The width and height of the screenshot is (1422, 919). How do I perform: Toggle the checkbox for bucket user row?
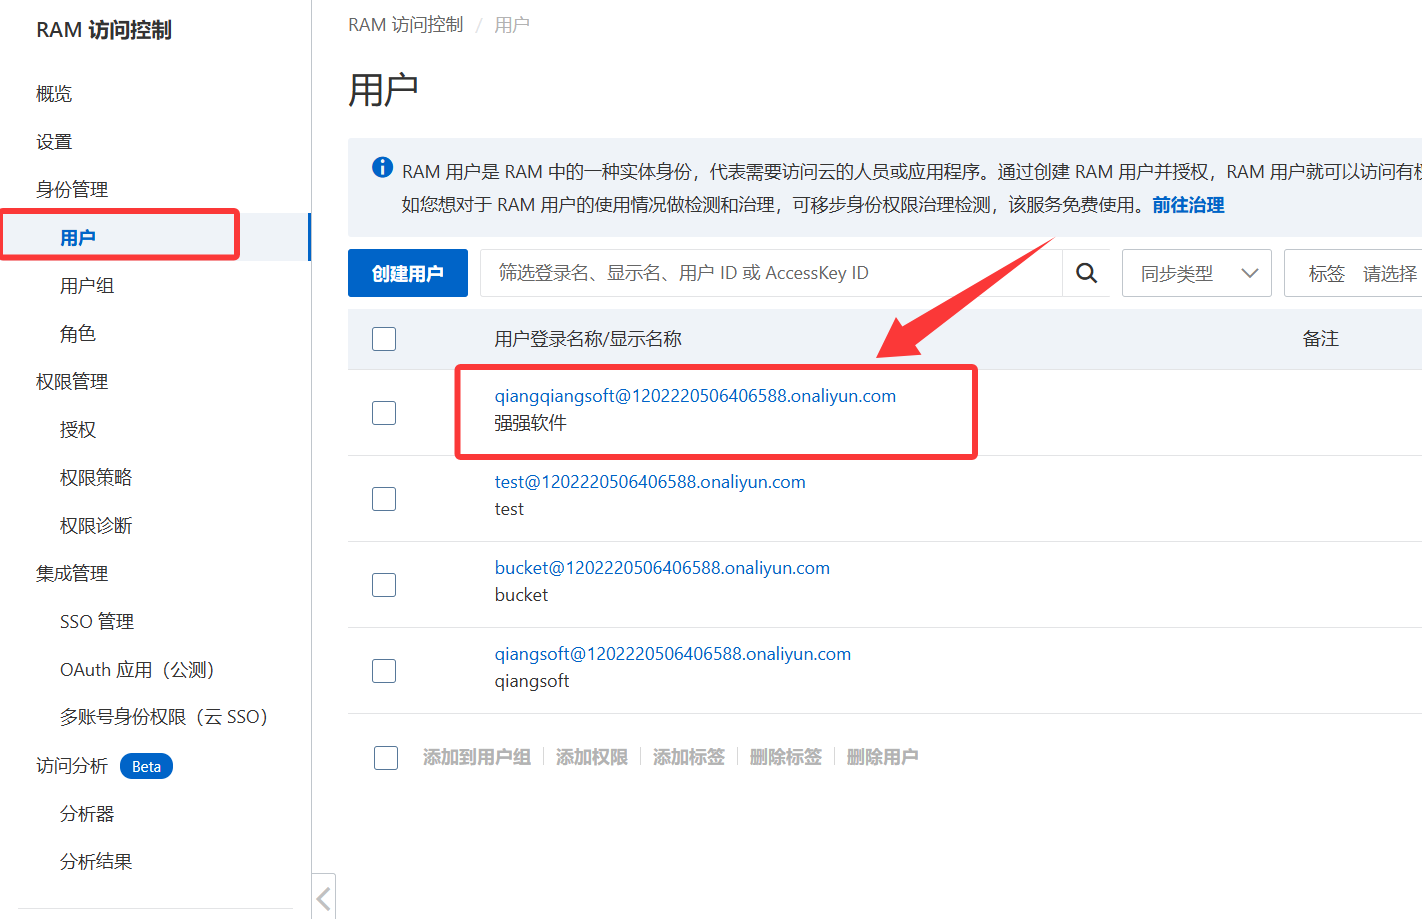point(384,585)
